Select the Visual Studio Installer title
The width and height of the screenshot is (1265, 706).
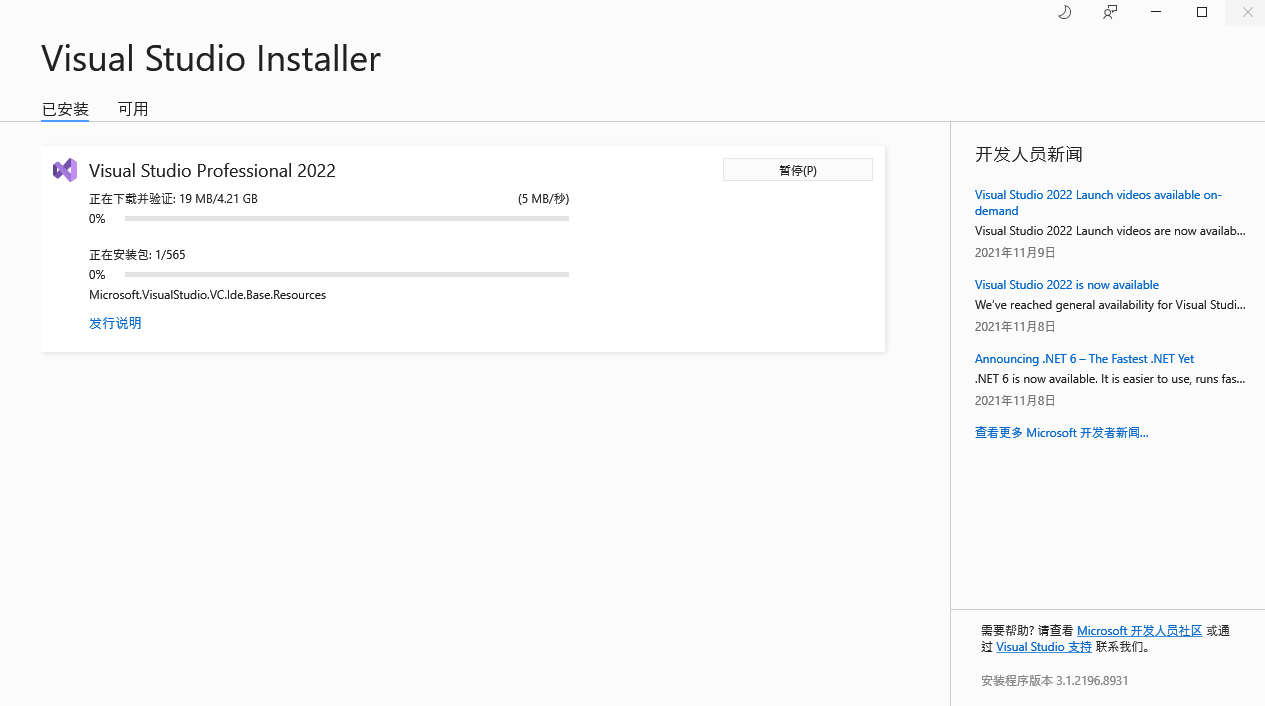[x=211, y=58]
